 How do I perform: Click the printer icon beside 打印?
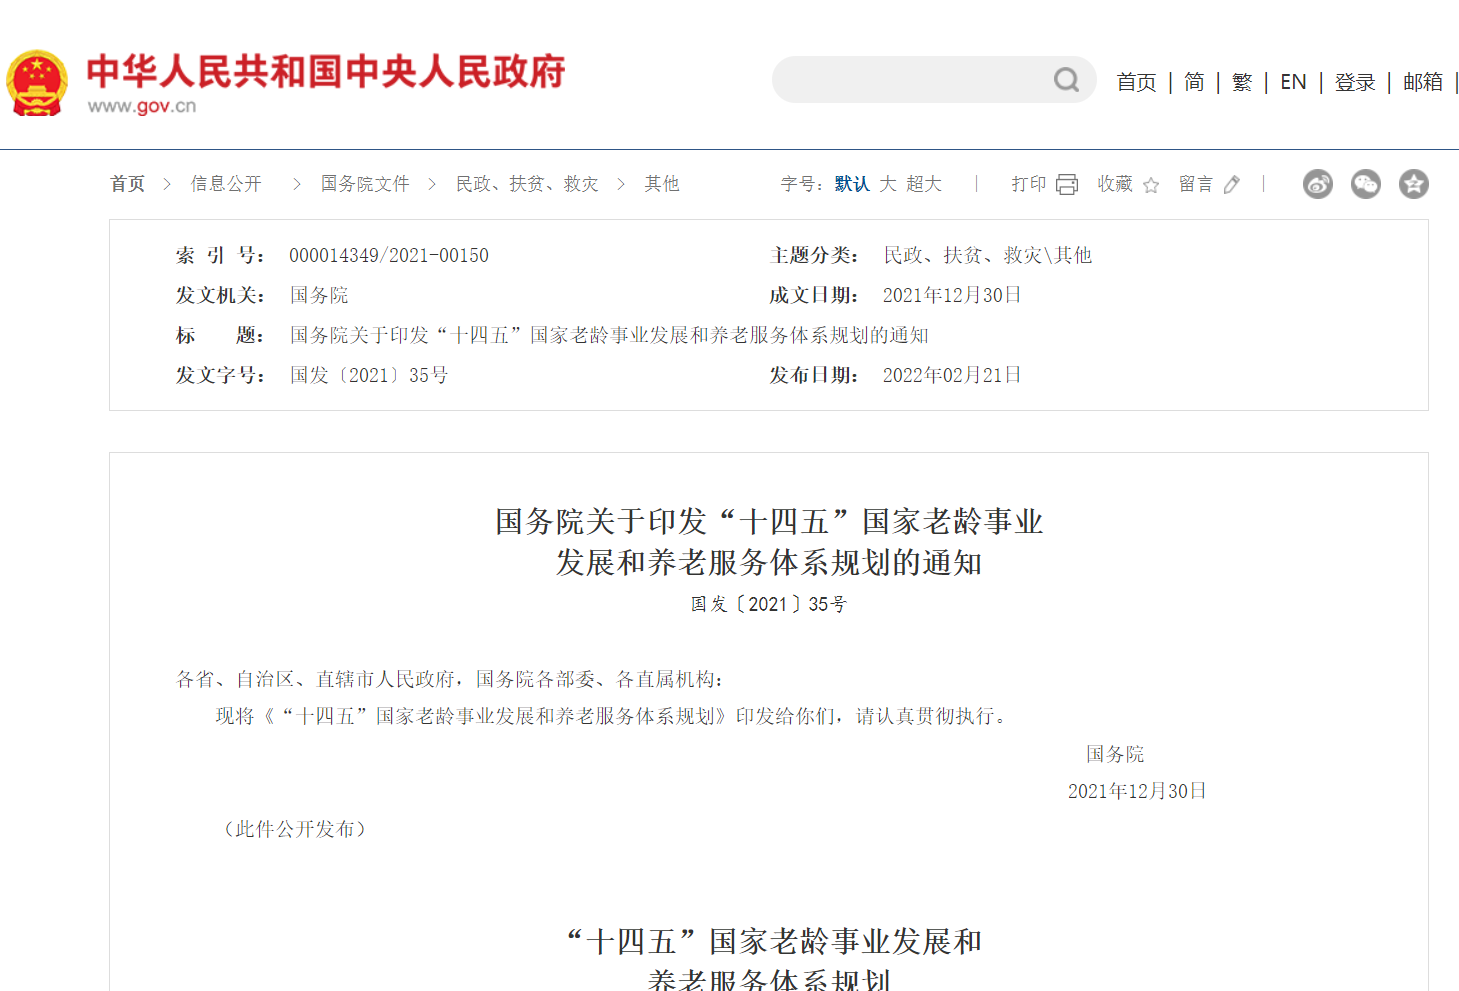[x=1067, y=185]
